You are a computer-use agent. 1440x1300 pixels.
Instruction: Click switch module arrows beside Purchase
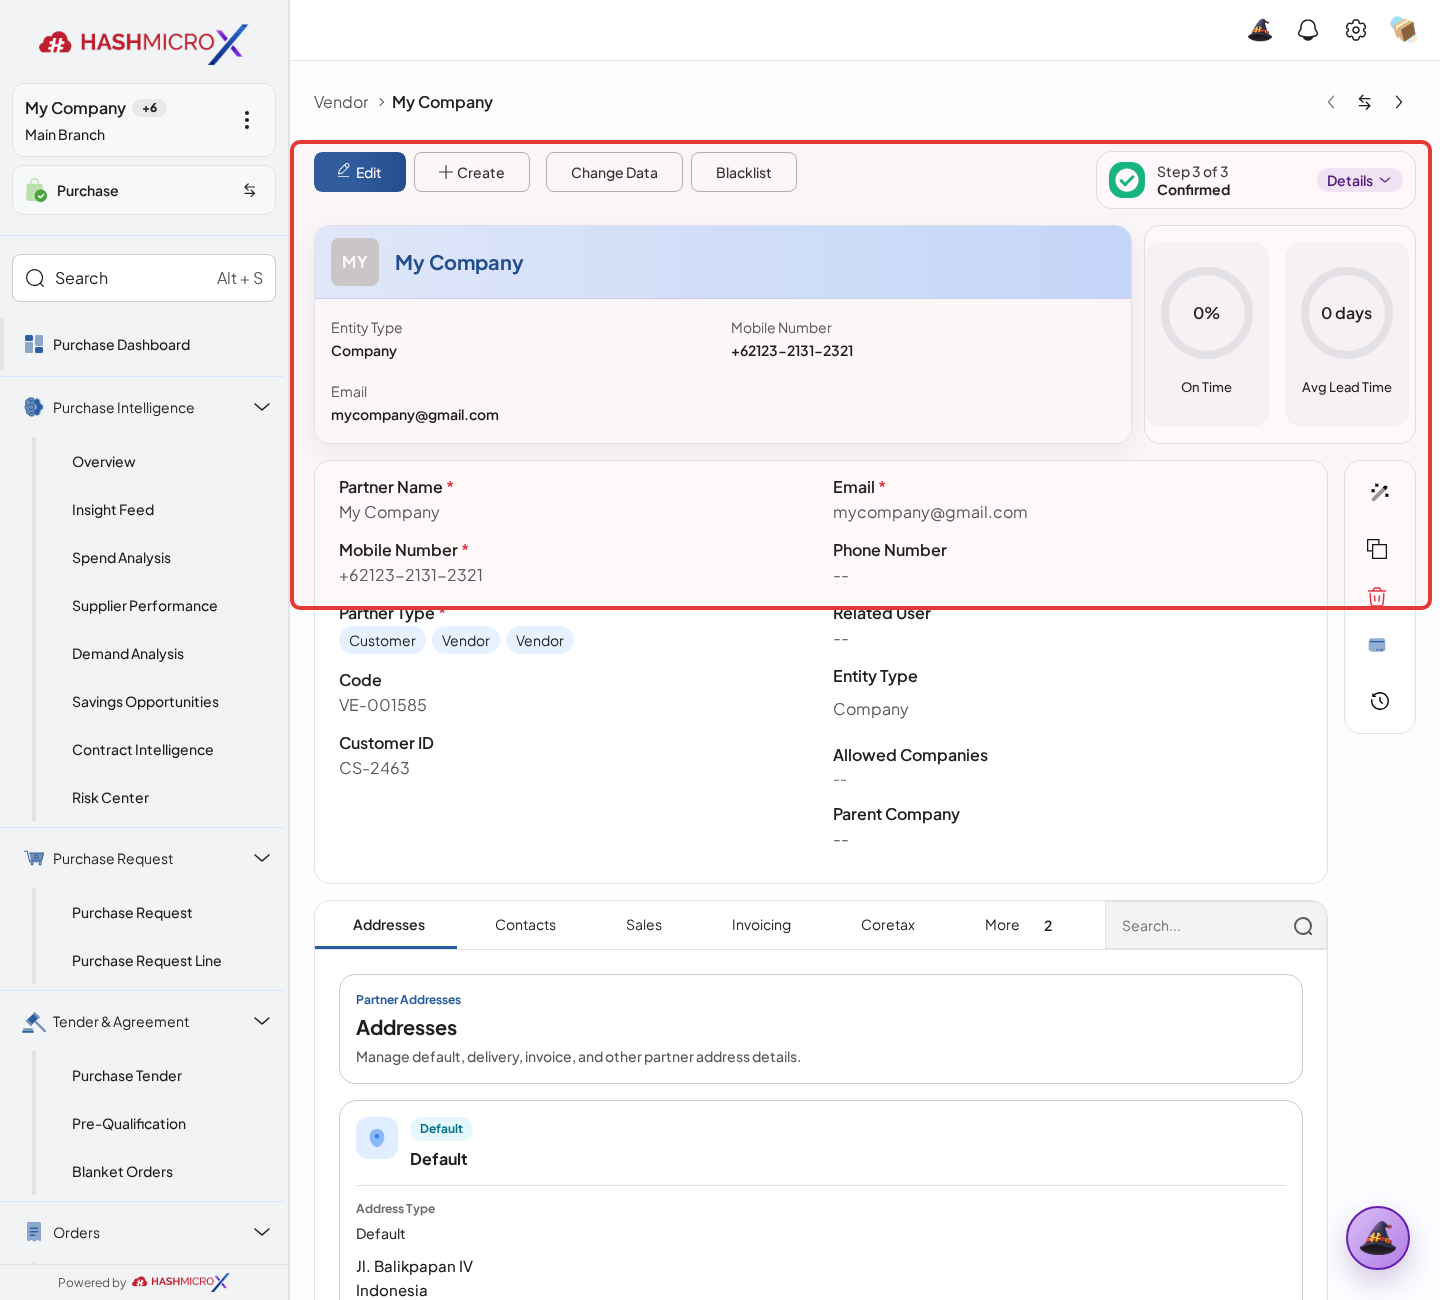click(250, 190)
